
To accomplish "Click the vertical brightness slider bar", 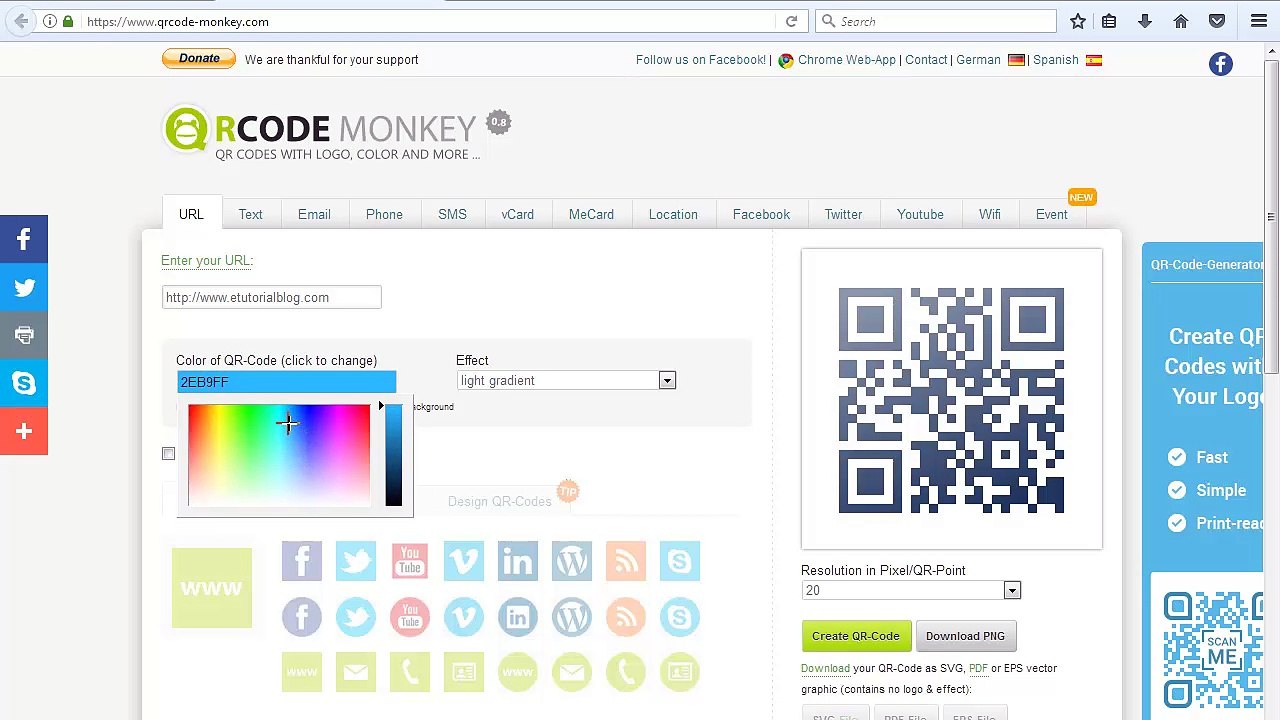I will pyautogui.click(x=393, y=455).
